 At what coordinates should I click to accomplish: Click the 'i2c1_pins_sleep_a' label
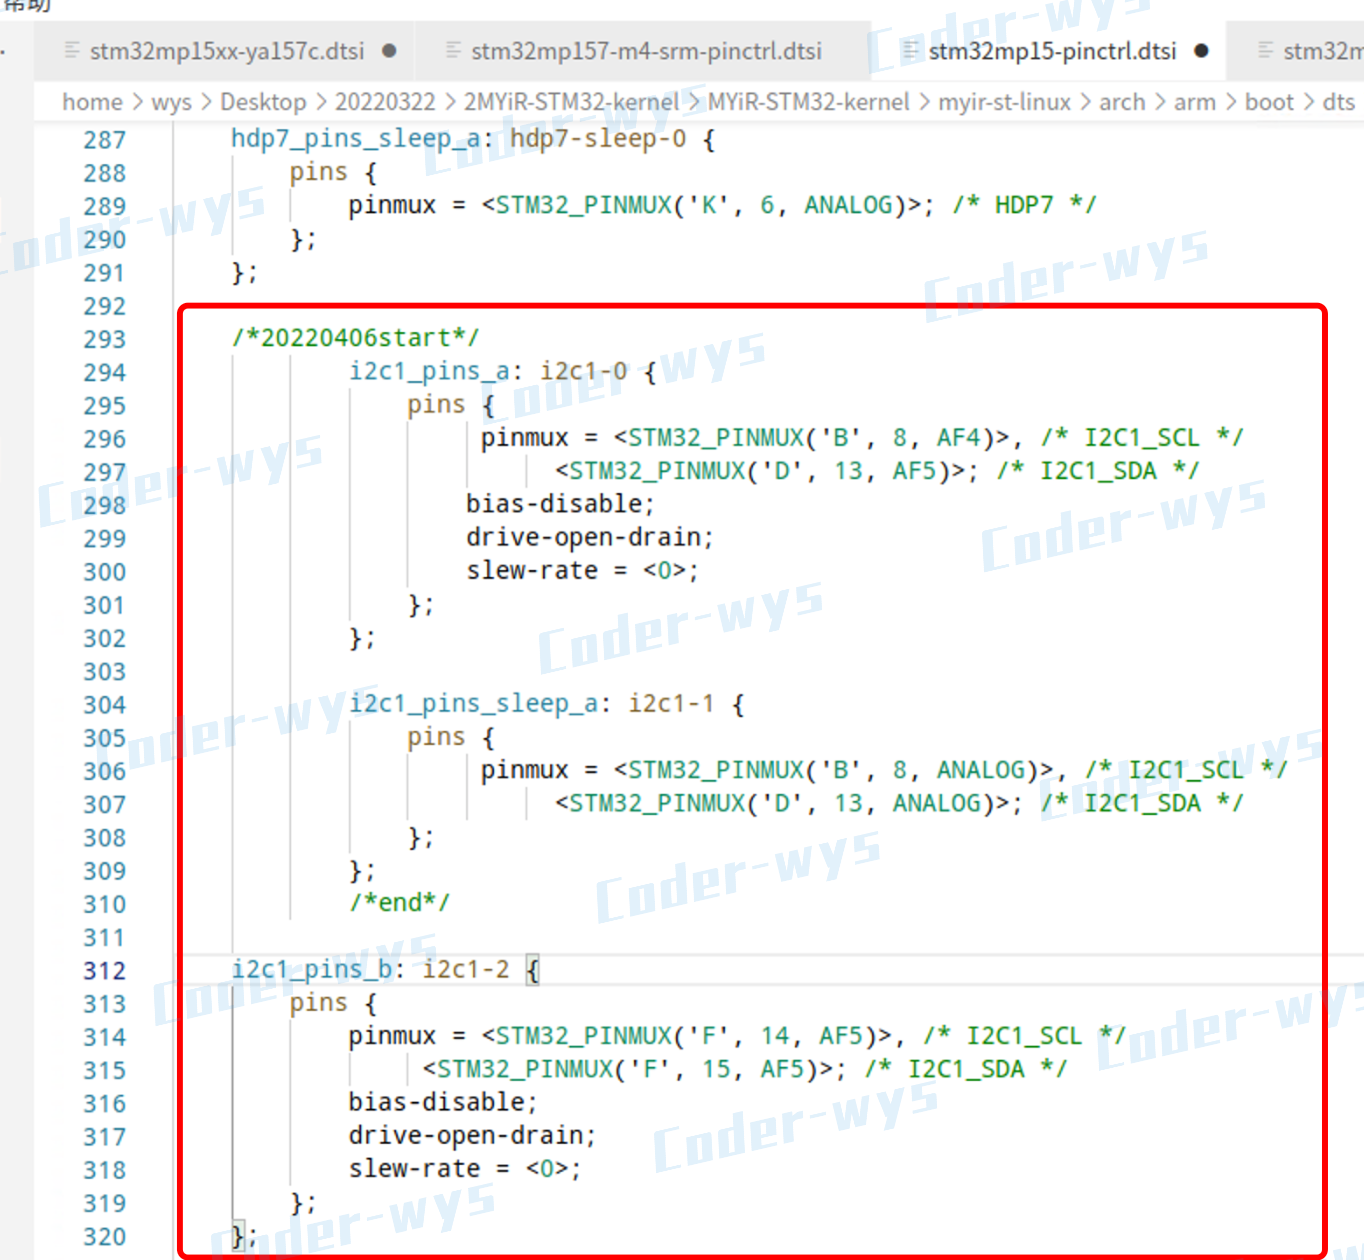[x=474, y=704]
